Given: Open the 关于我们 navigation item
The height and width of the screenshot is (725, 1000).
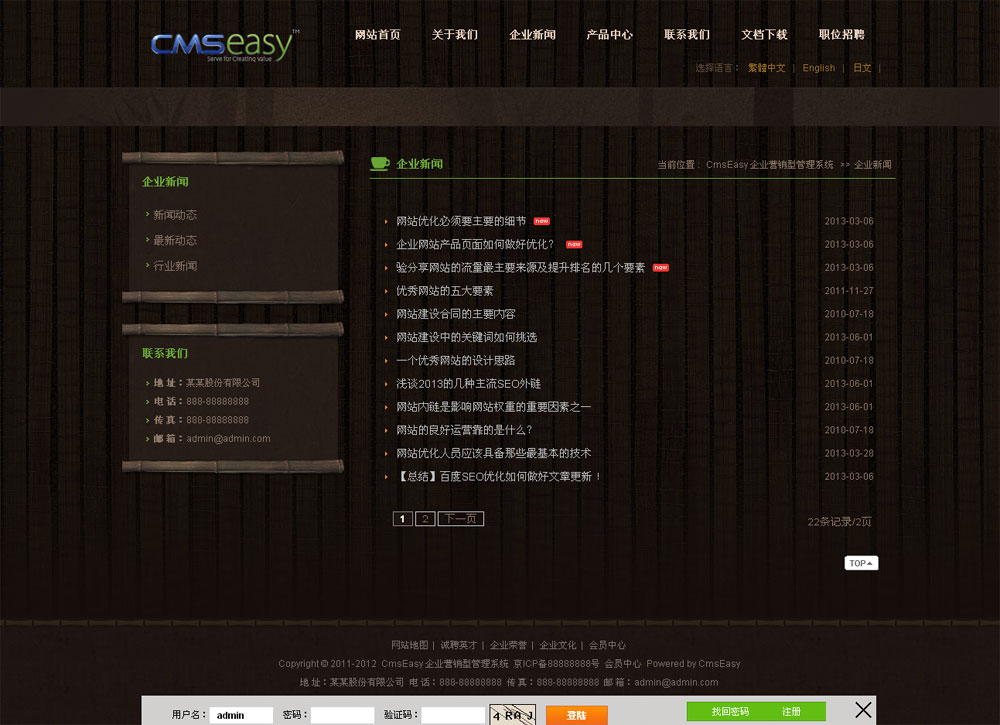Looking at the screenshot, I should coord(454,35).
